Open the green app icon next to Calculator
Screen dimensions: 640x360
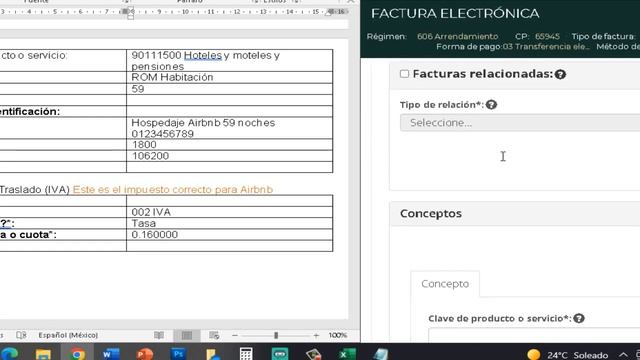pyautogui.click(x=280, y=353)
